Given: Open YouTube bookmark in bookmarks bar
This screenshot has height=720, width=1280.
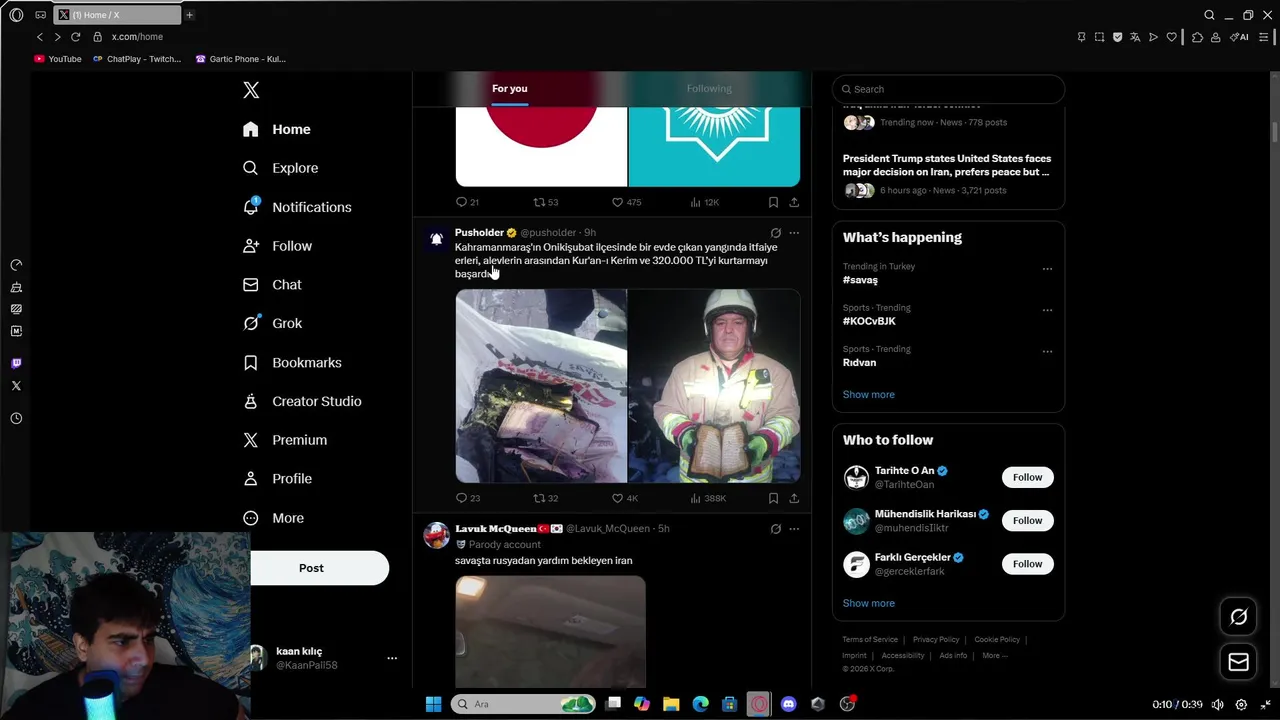Looking at the screenshot, I should (x=58, y=59).
